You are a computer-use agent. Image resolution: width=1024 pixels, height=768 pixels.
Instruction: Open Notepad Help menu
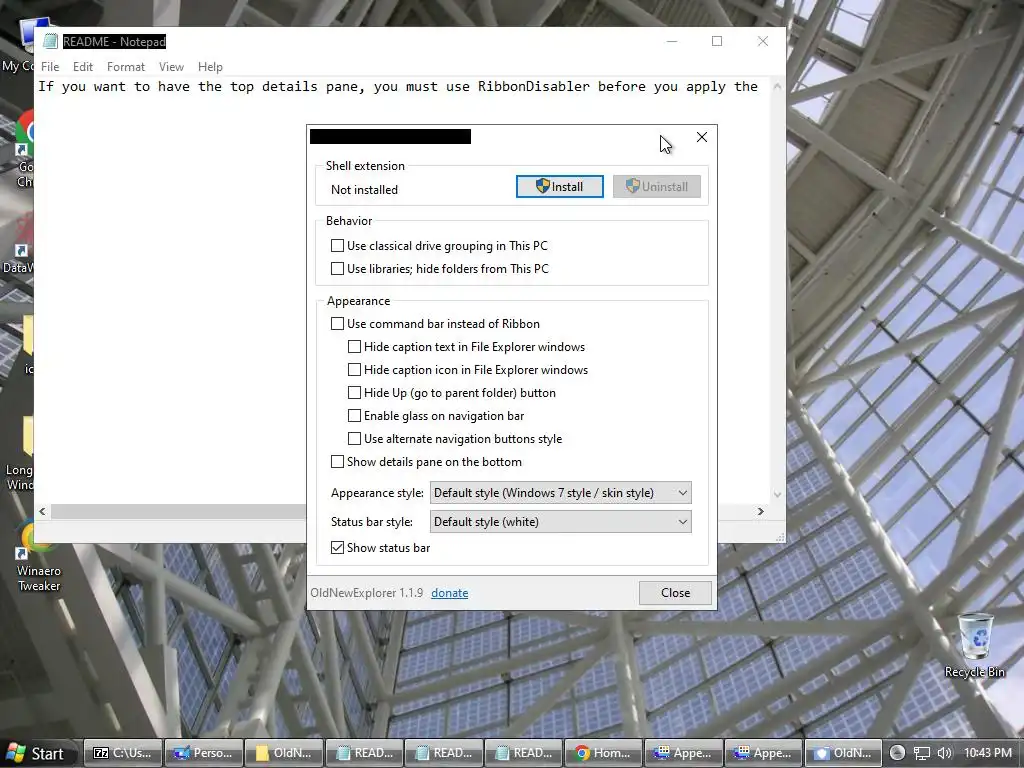(210, 67)
